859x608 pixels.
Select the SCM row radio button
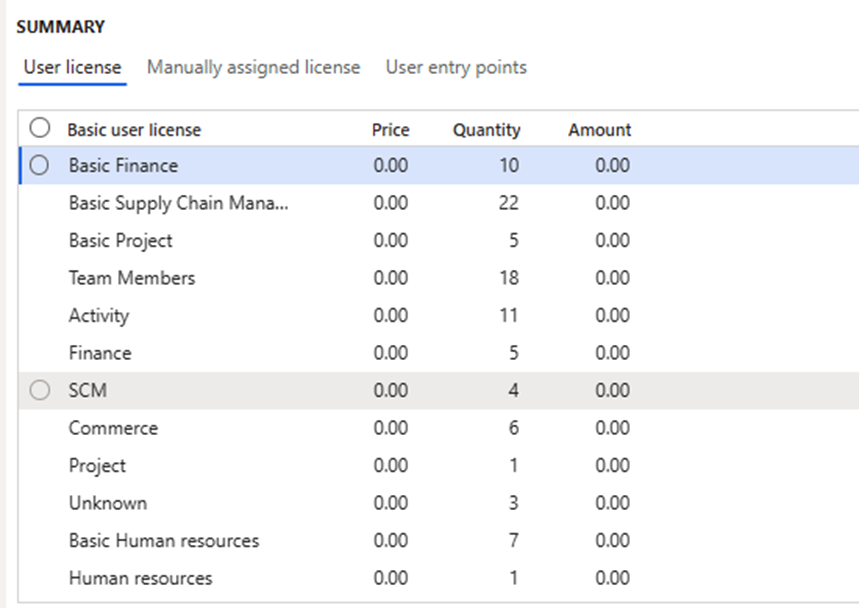(x=40, y=390)
